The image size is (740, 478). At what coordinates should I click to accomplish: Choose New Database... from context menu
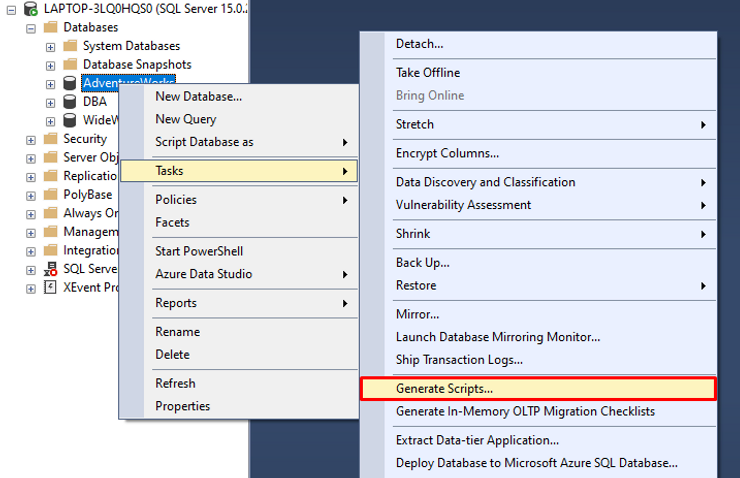pyautogui.click(x=239, y=96)
